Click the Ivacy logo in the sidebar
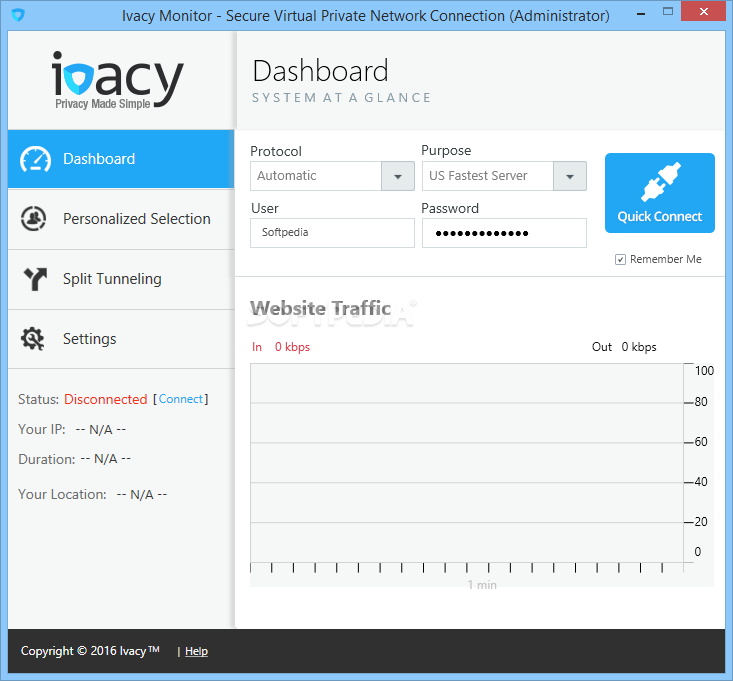 117,80
